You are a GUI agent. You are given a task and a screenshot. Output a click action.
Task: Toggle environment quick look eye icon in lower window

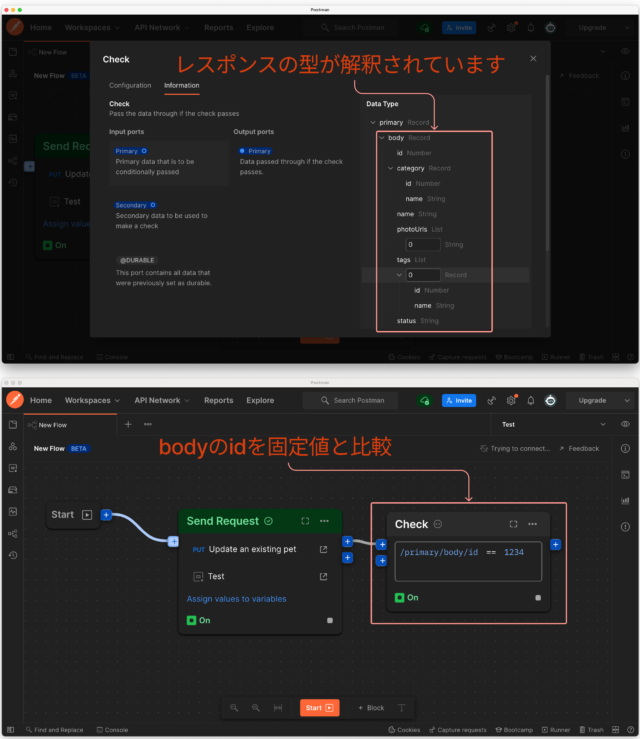(625, 424)
